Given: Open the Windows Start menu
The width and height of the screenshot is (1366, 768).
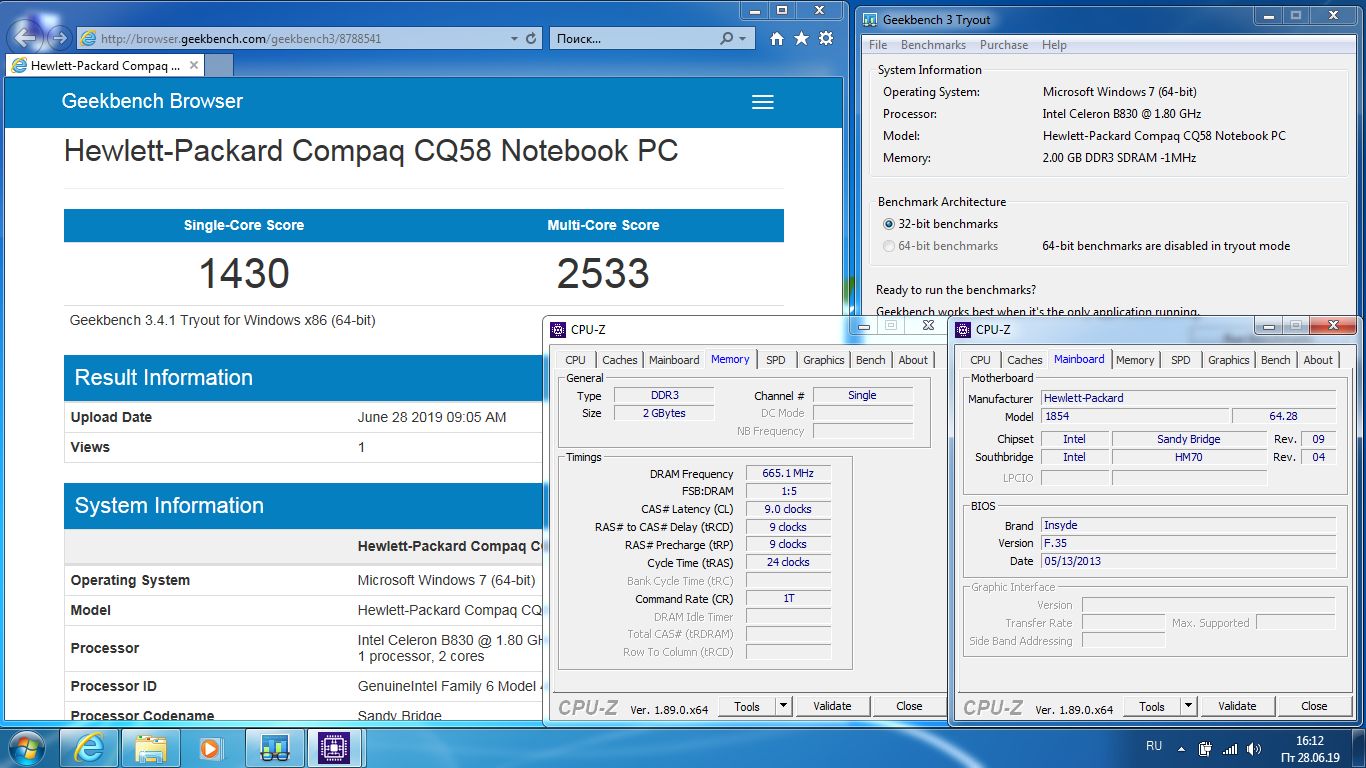Looking at the screenshot, I should pos(25,747).
